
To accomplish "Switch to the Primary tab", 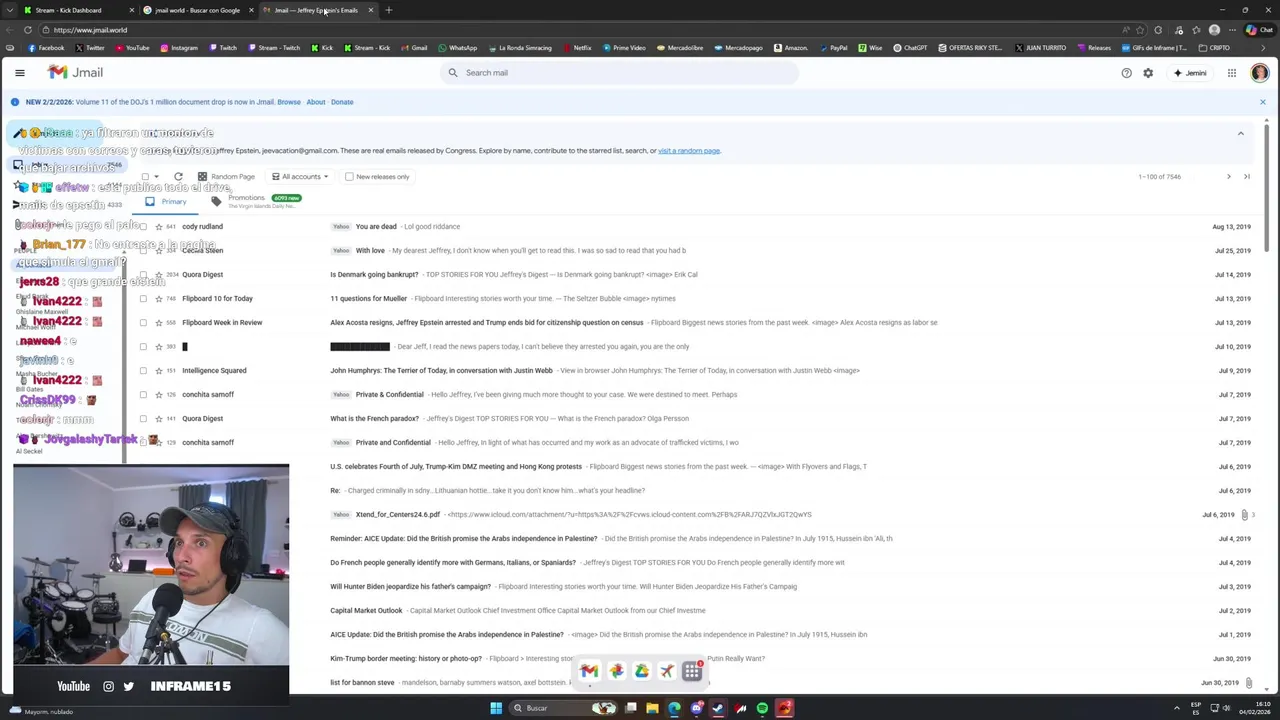I will coord(167,202).
